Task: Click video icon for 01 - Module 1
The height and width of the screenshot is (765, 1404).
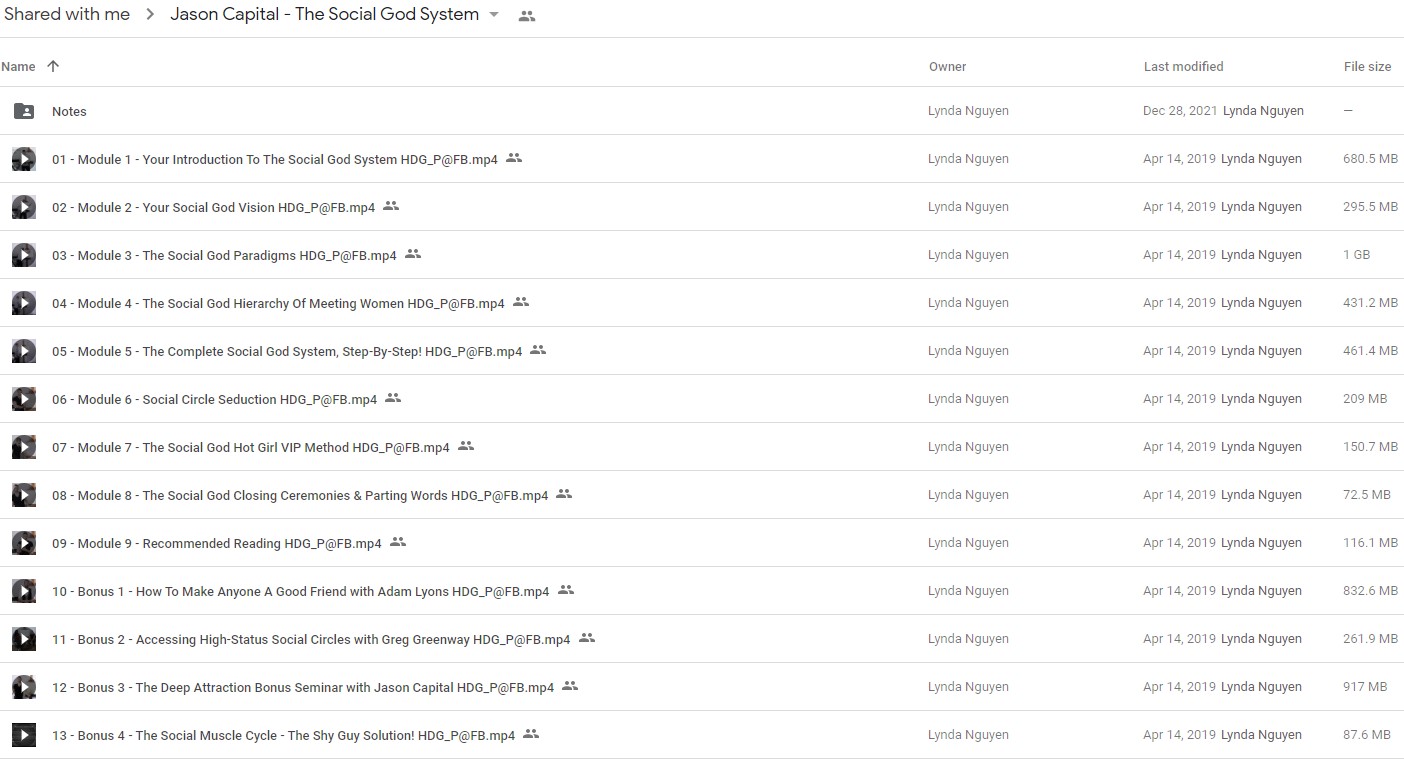Action: coord(24,159)
